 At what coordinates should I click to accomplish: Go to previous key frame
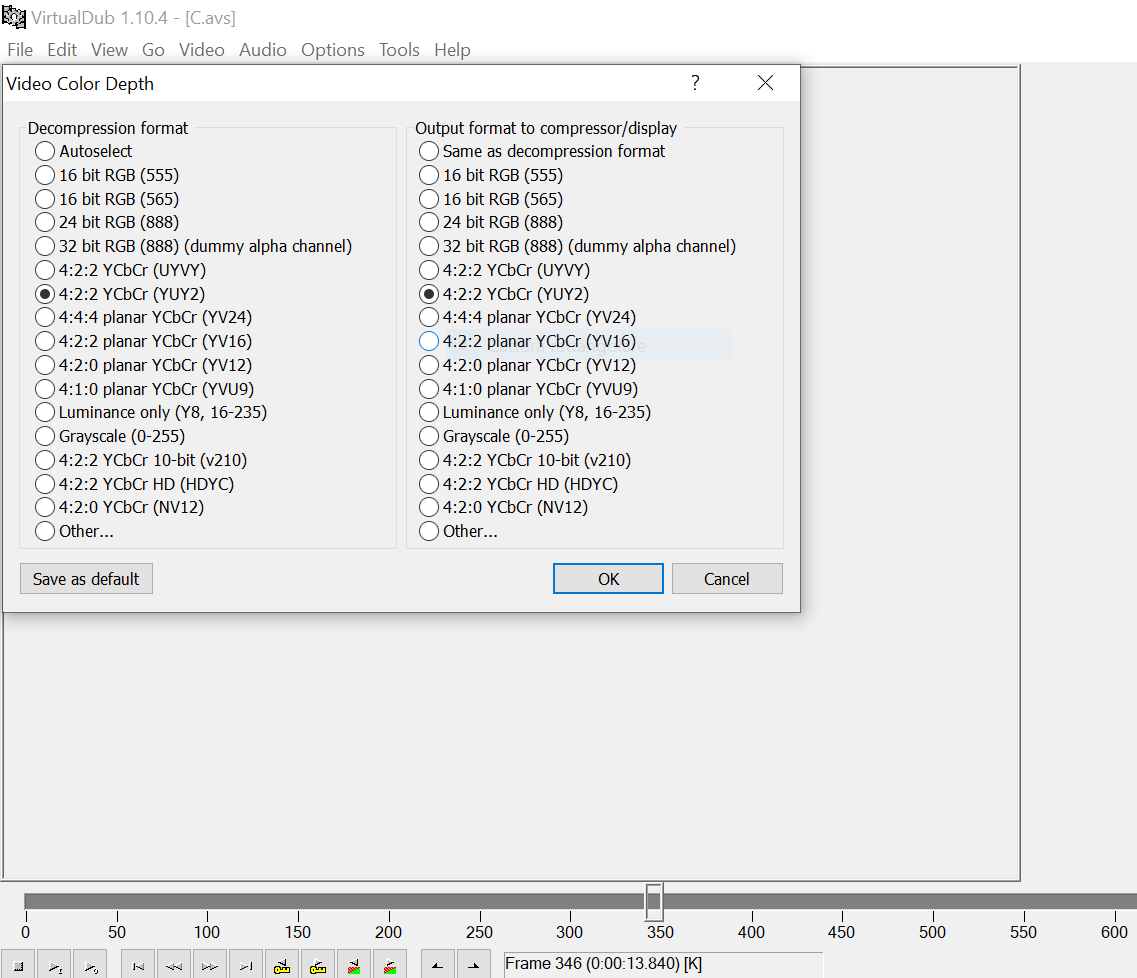(282, 966)
